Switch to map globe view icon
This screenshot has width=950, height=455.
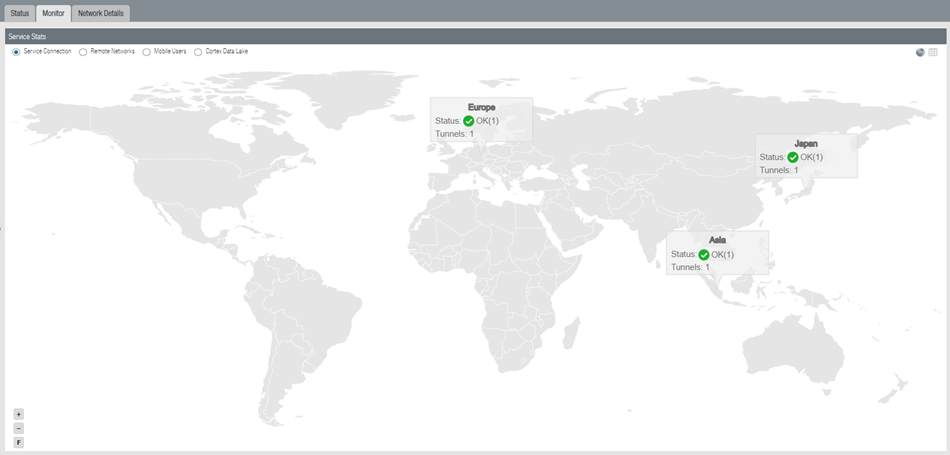click(x=920, y=52)
